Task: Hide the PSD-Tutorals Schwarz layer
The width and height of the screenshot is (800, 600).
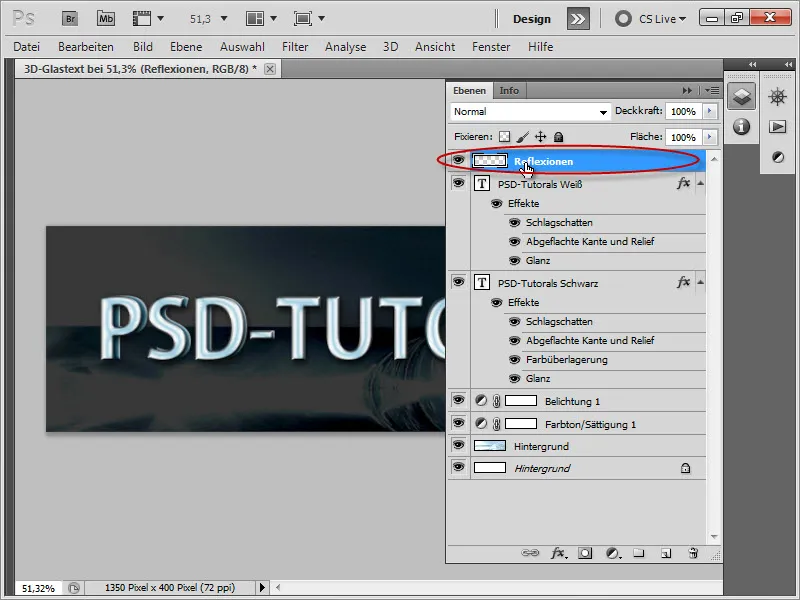Action: (459, 282)
